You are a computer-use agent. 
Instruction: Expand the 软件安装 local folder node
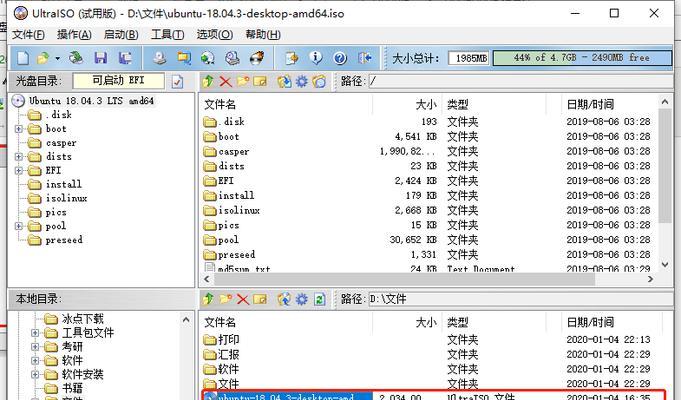[35, 375]
